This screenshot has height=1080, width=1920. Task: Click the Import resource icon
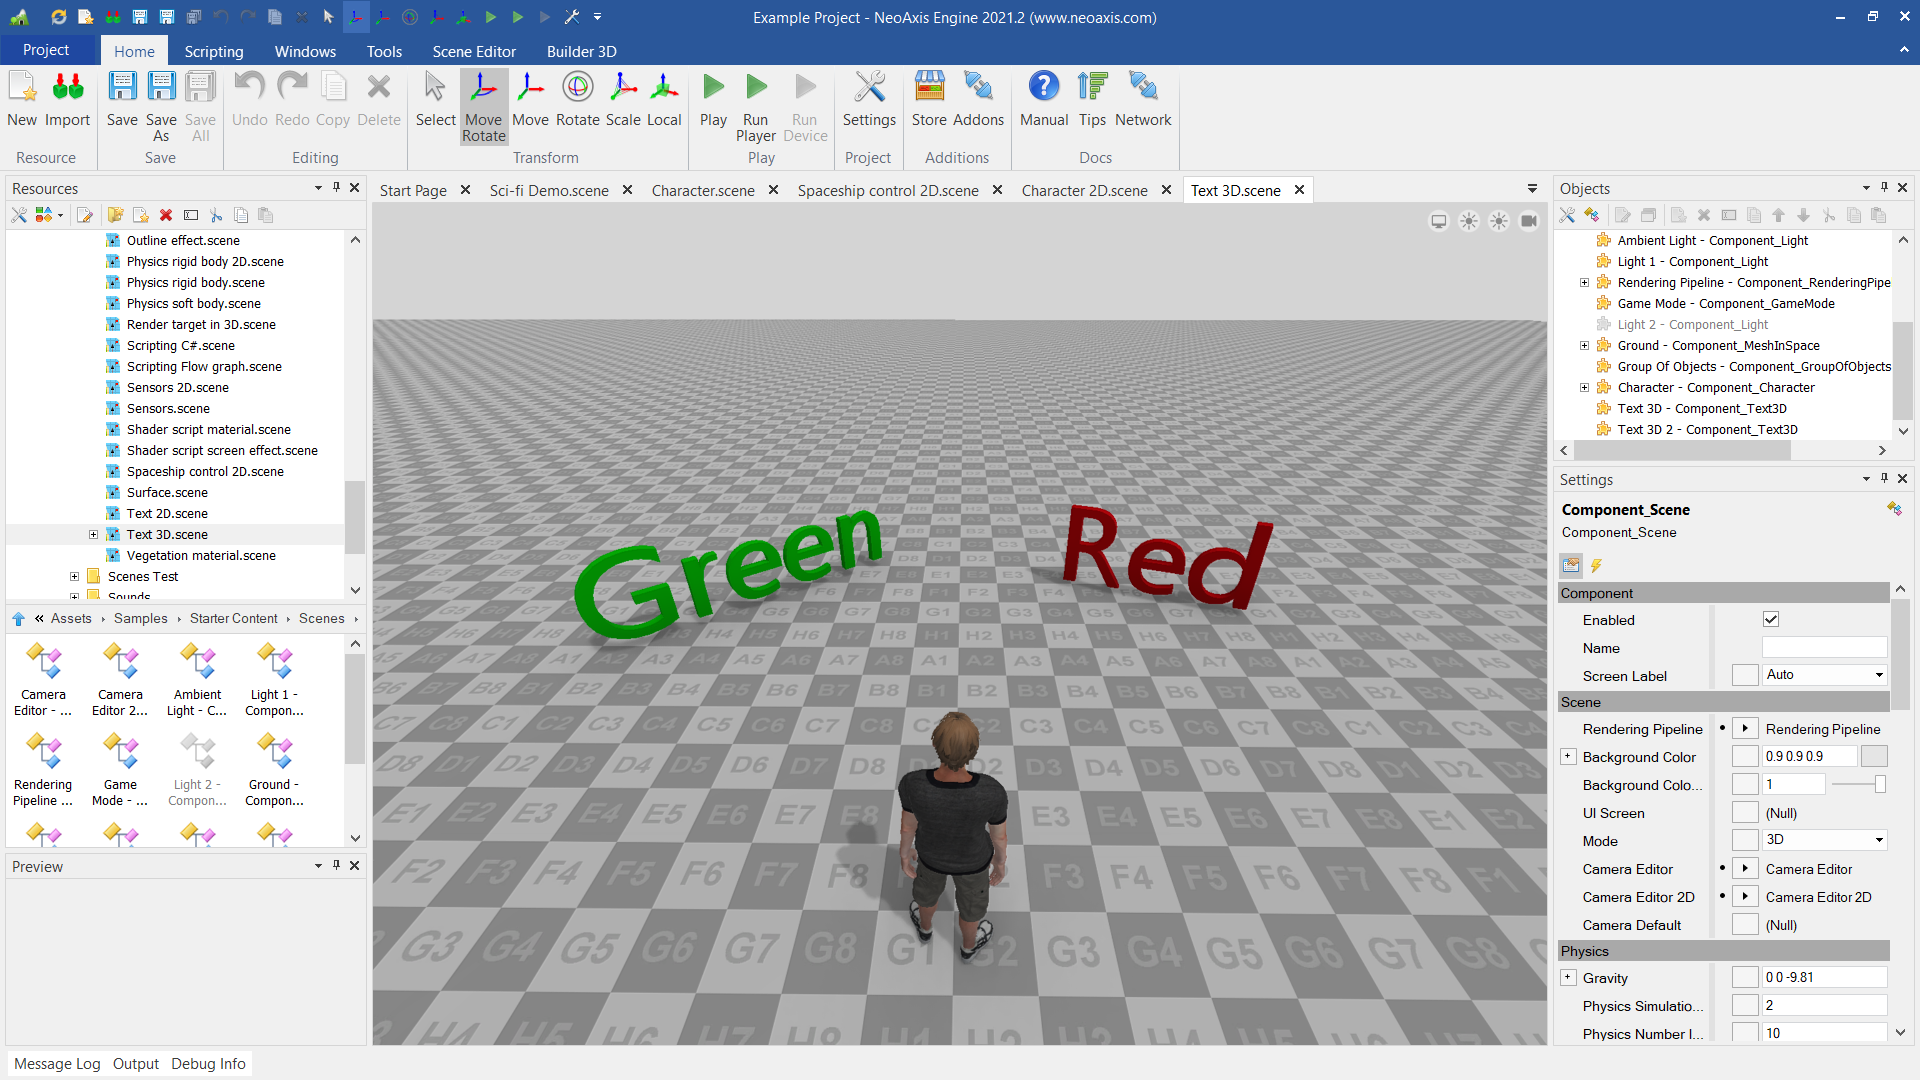coord(67,98)
